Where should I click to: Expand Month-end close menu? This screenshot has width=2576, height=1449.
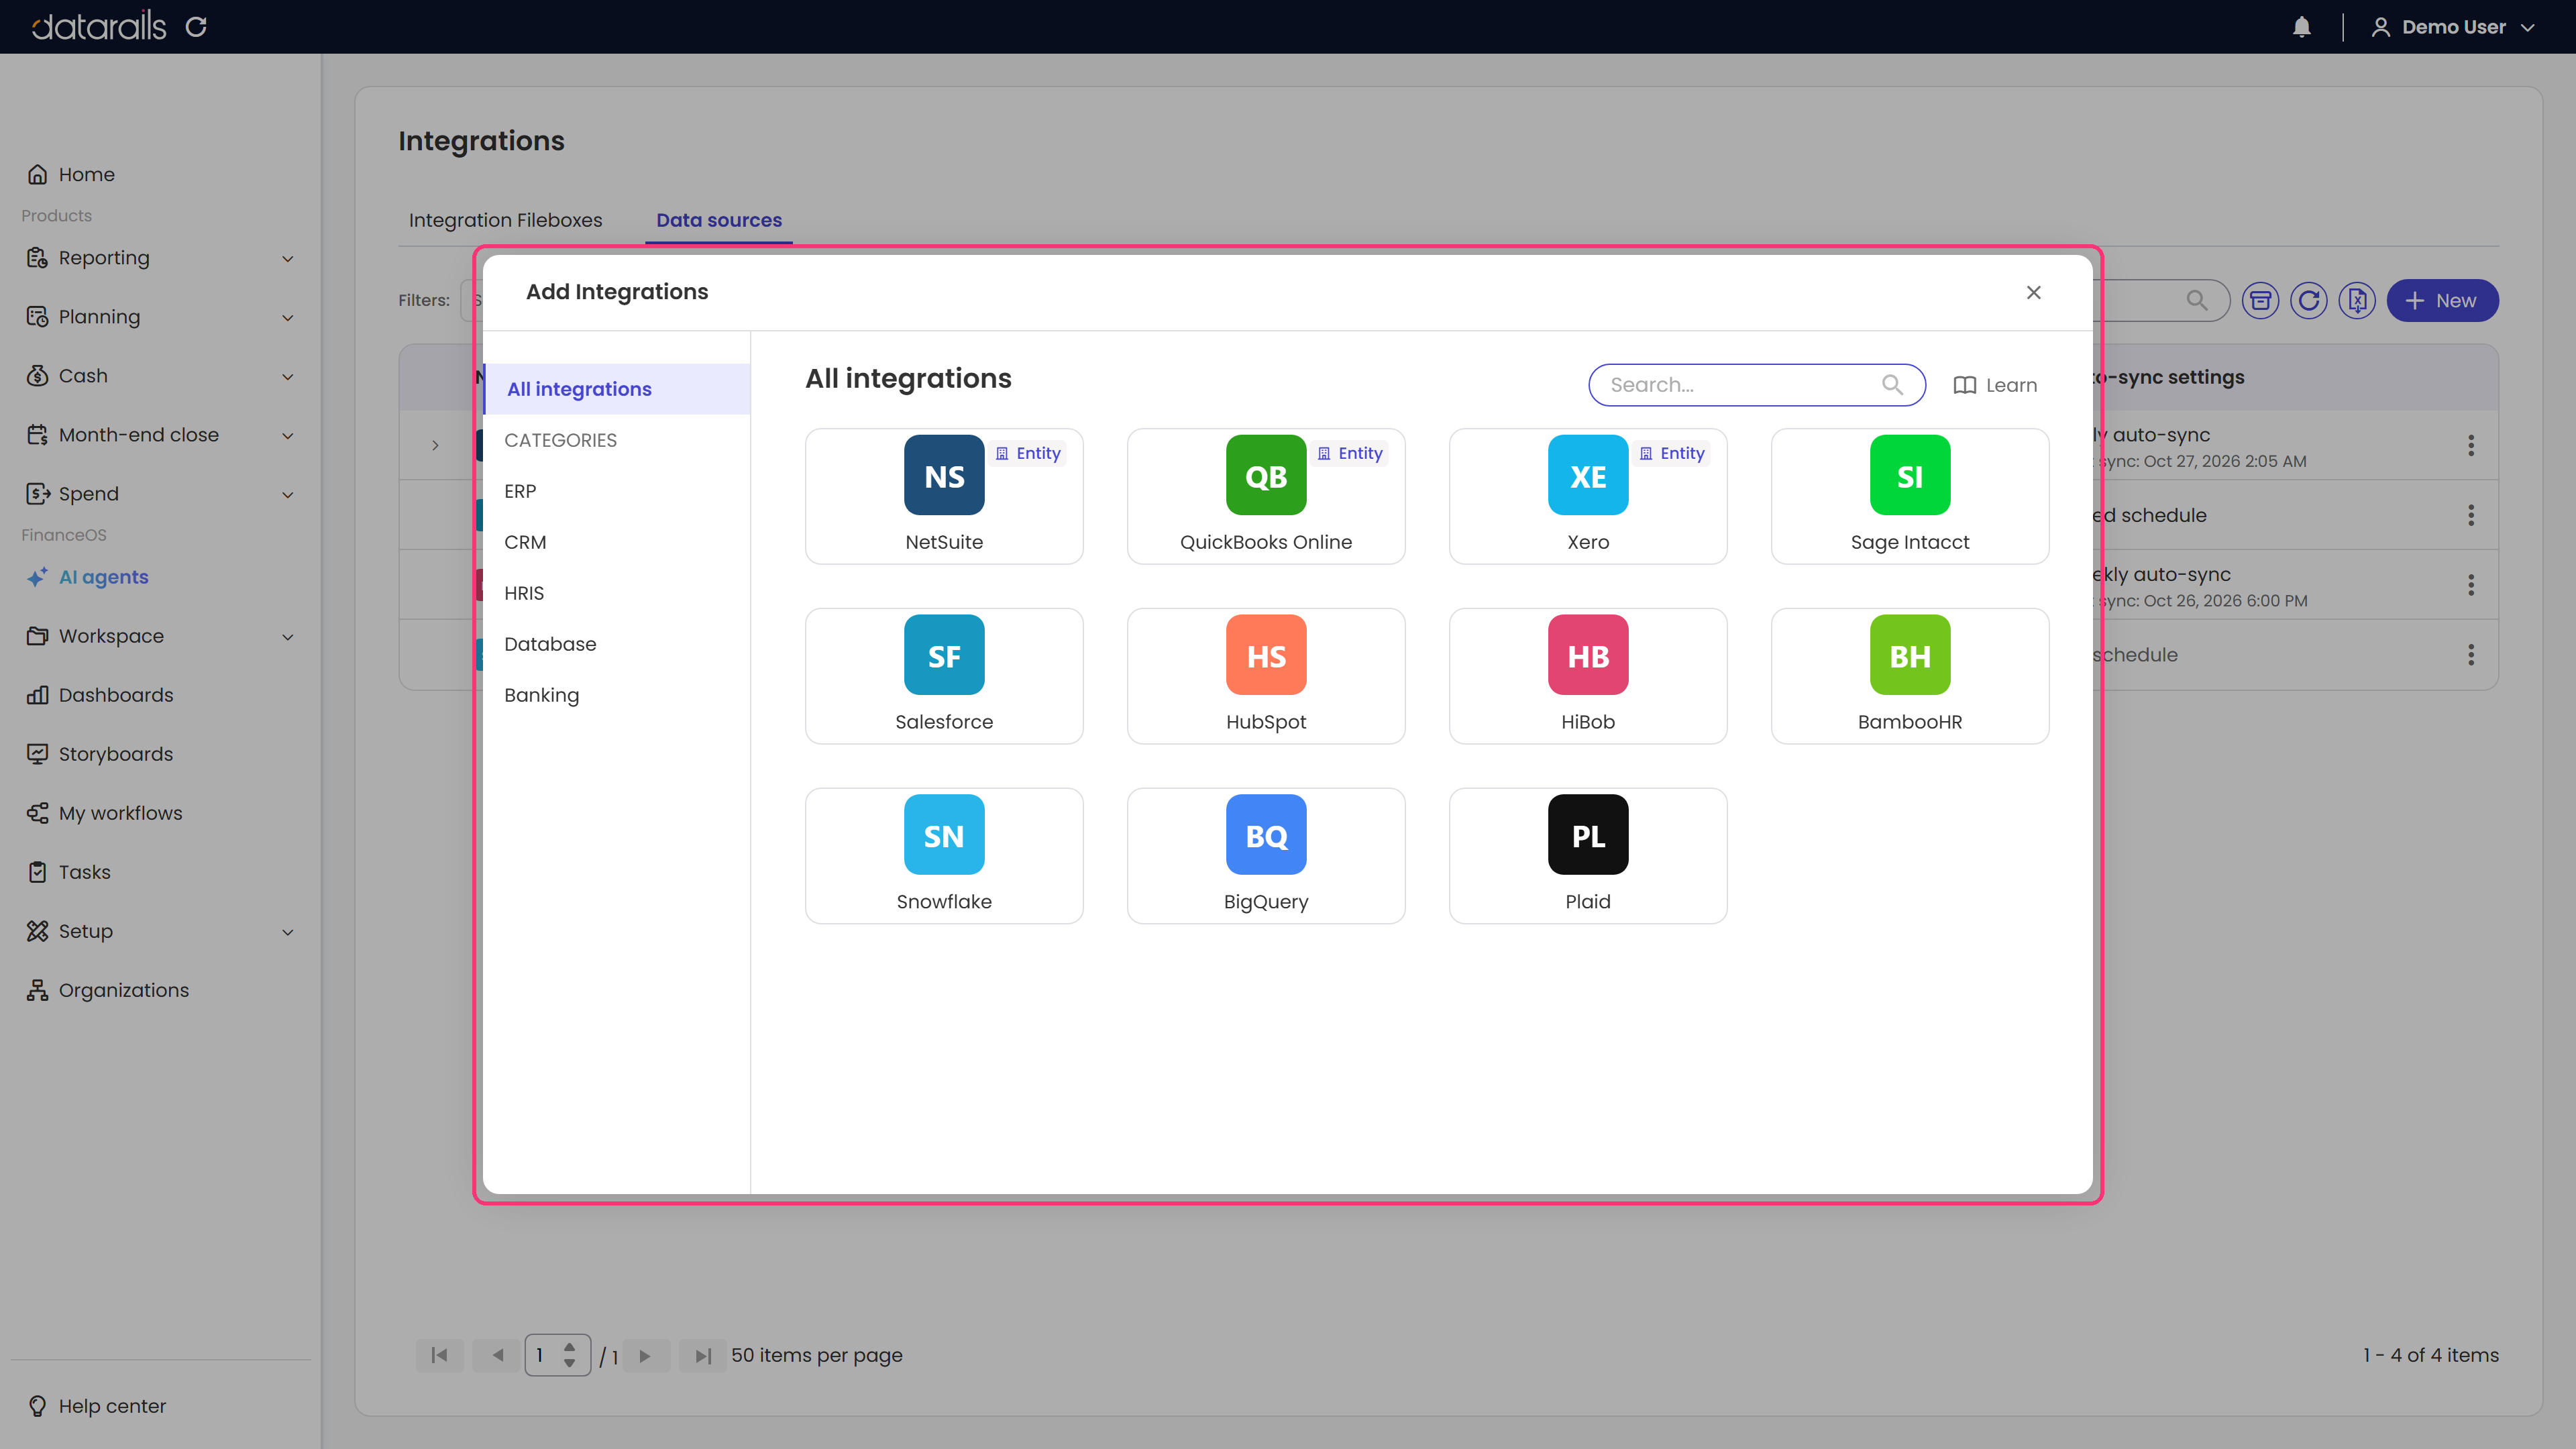pyautogui.click(x=160, y=435)
